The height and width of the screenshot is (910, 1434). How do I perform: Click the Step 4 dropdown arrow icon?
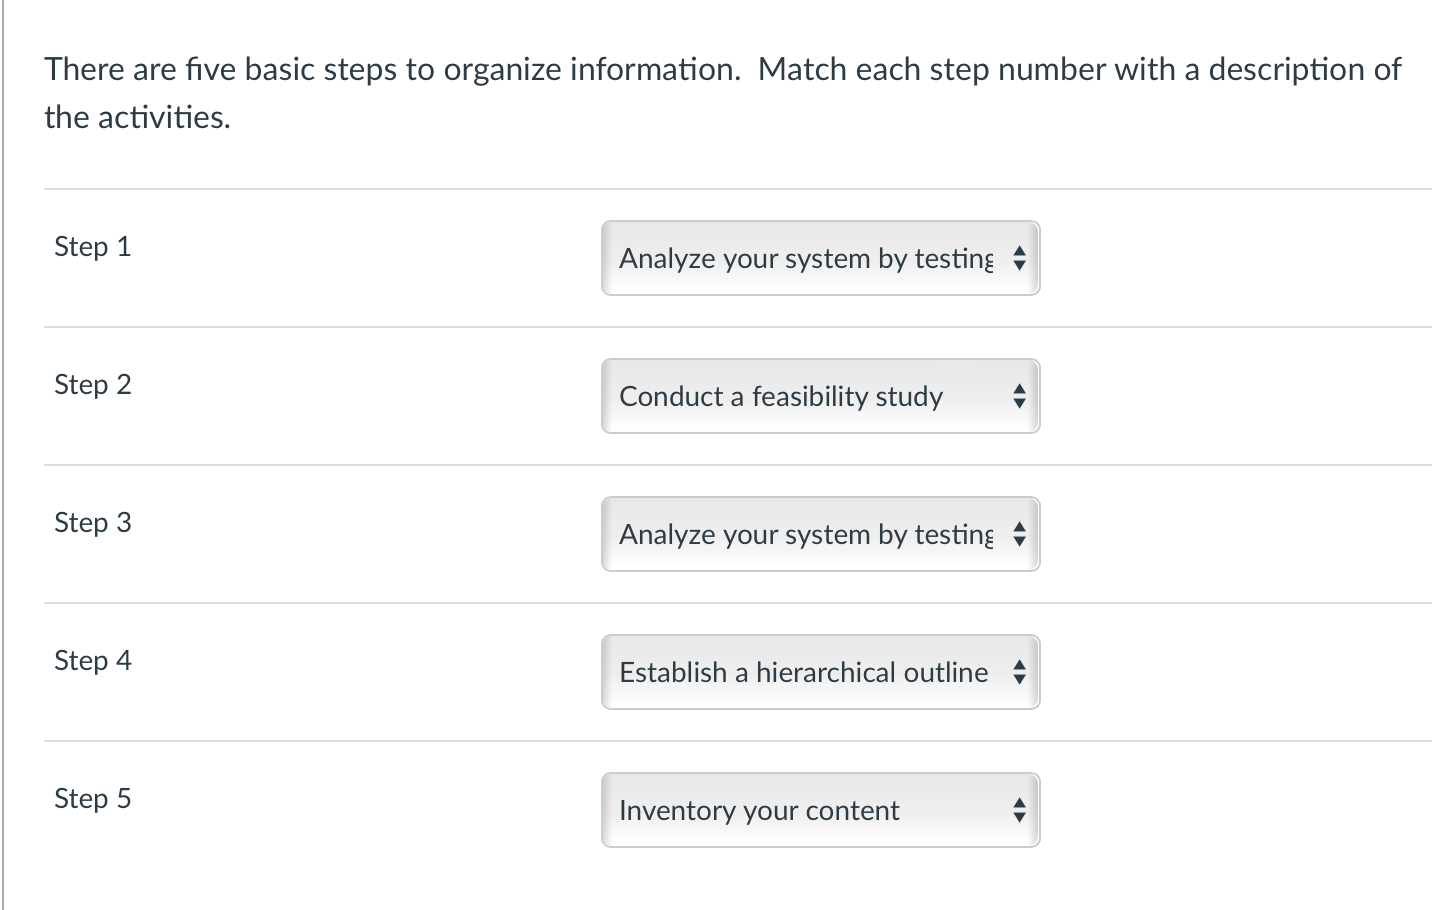tap(1019, 673)
